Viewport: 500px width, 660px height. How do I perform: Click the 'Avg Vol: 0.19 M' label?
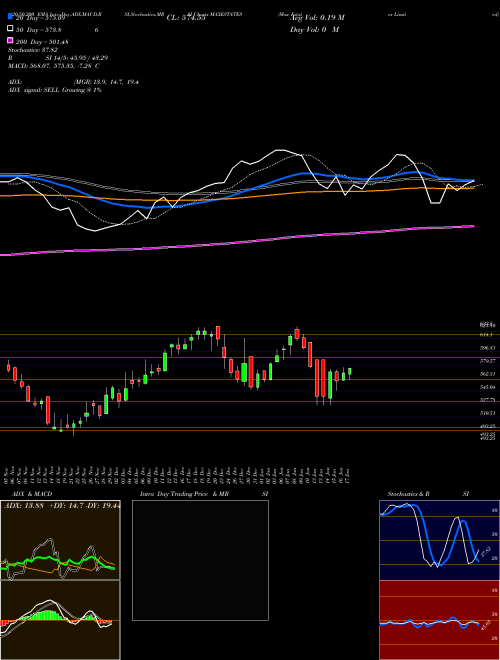318,18
